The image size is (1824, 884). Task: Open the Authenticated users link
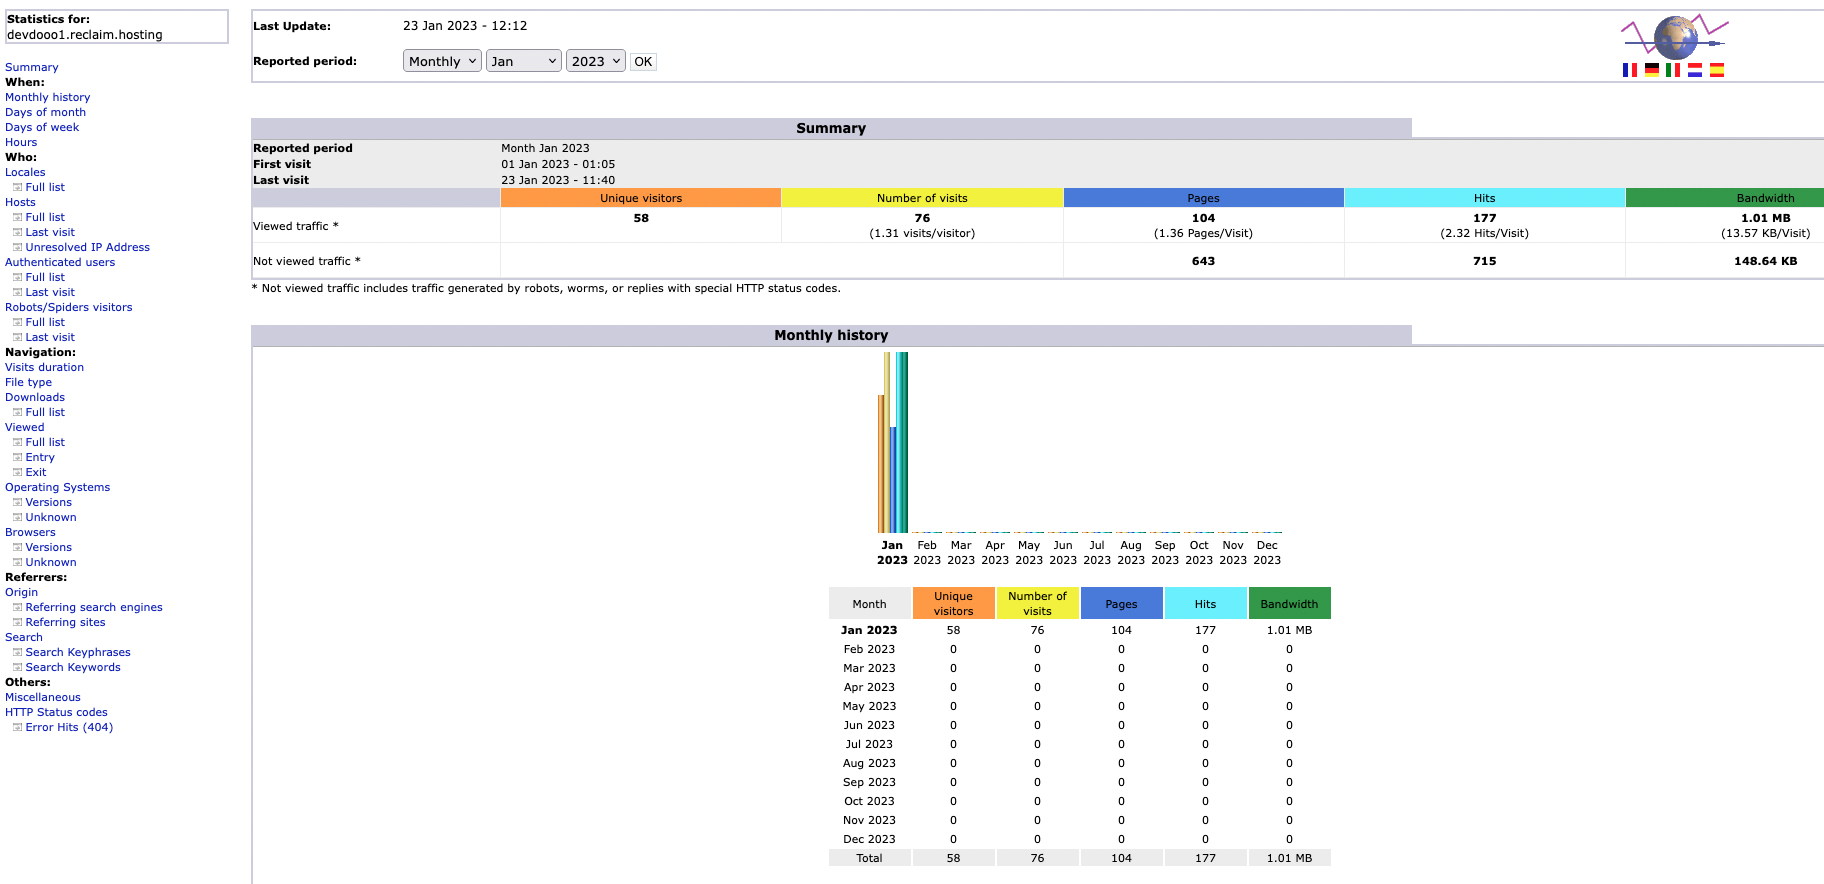(60, 262)
